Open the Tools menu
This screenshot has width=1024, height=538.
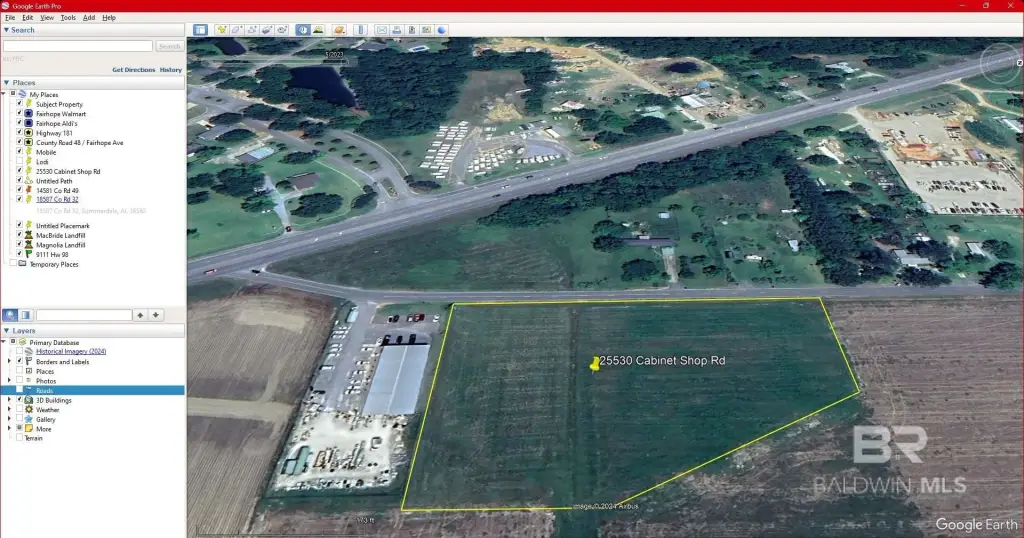click(68, 18)
